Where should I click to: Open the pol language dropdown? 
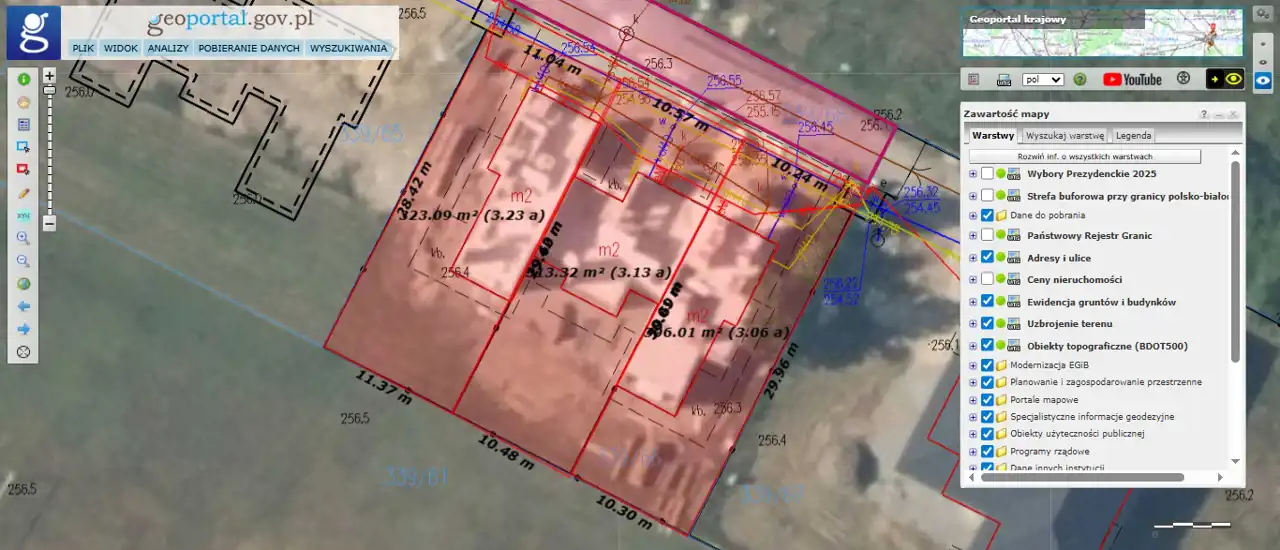(1043, 79)
